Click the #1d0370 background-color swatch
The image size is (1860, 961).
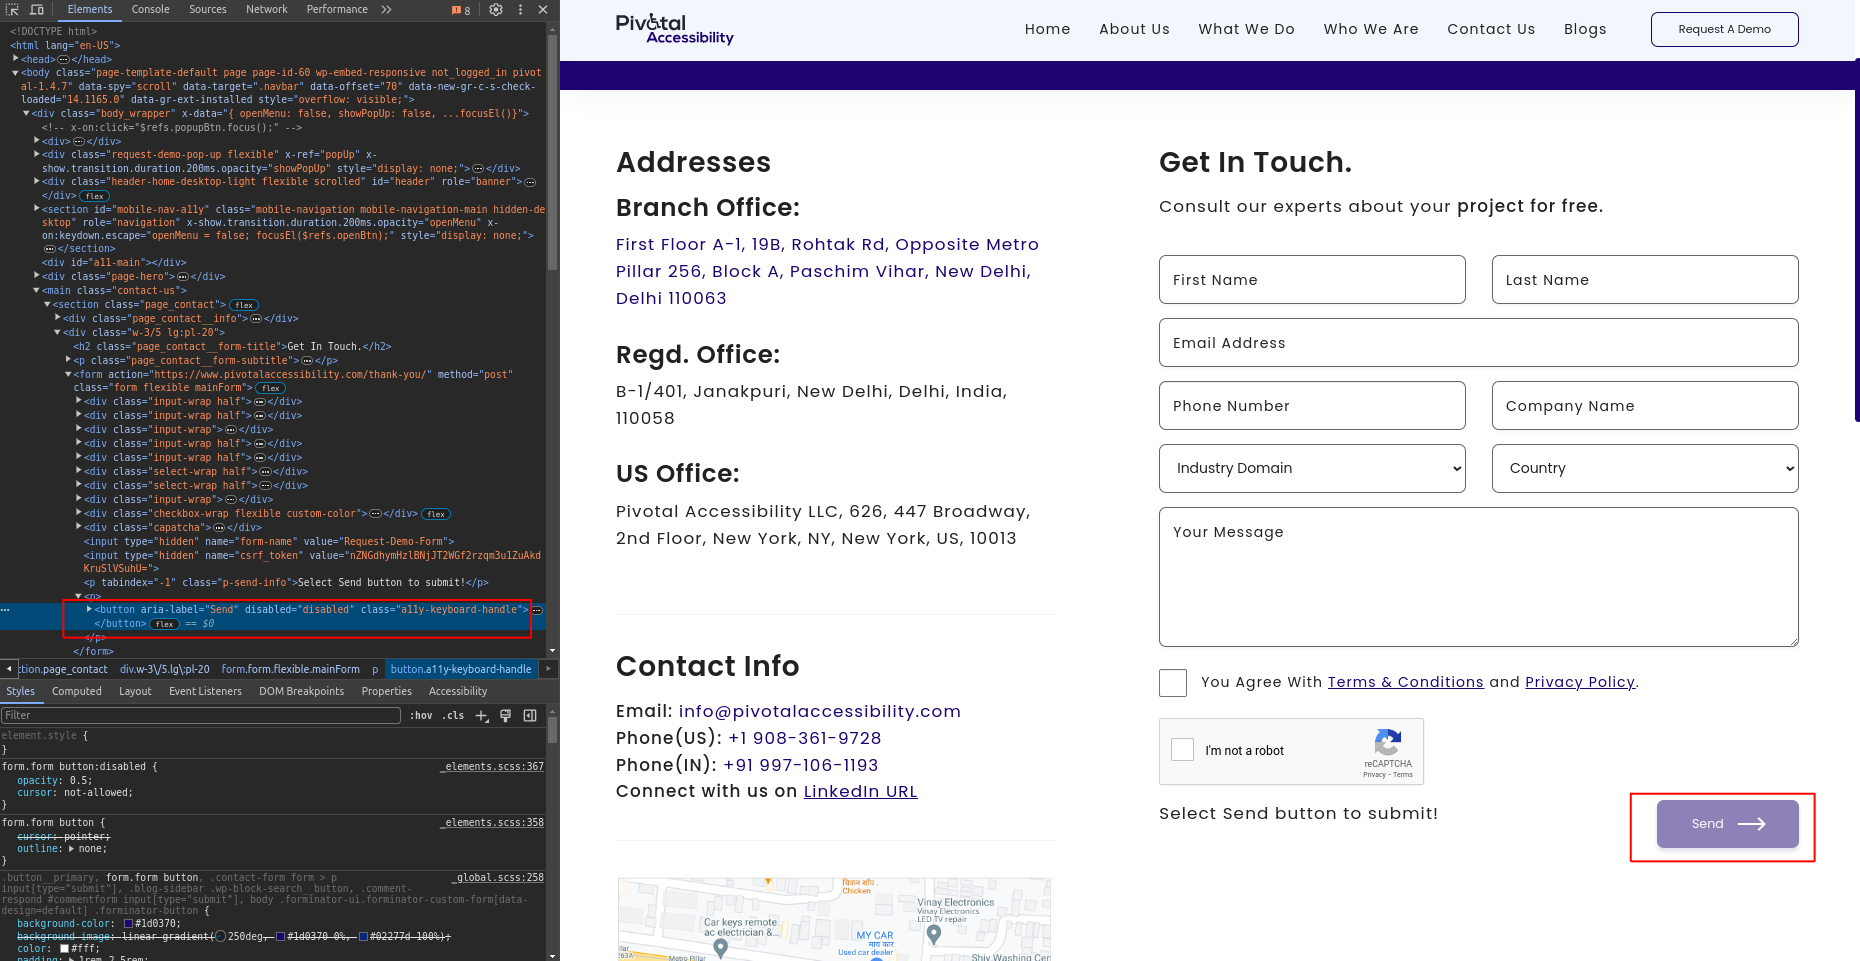tap(129, 924)
